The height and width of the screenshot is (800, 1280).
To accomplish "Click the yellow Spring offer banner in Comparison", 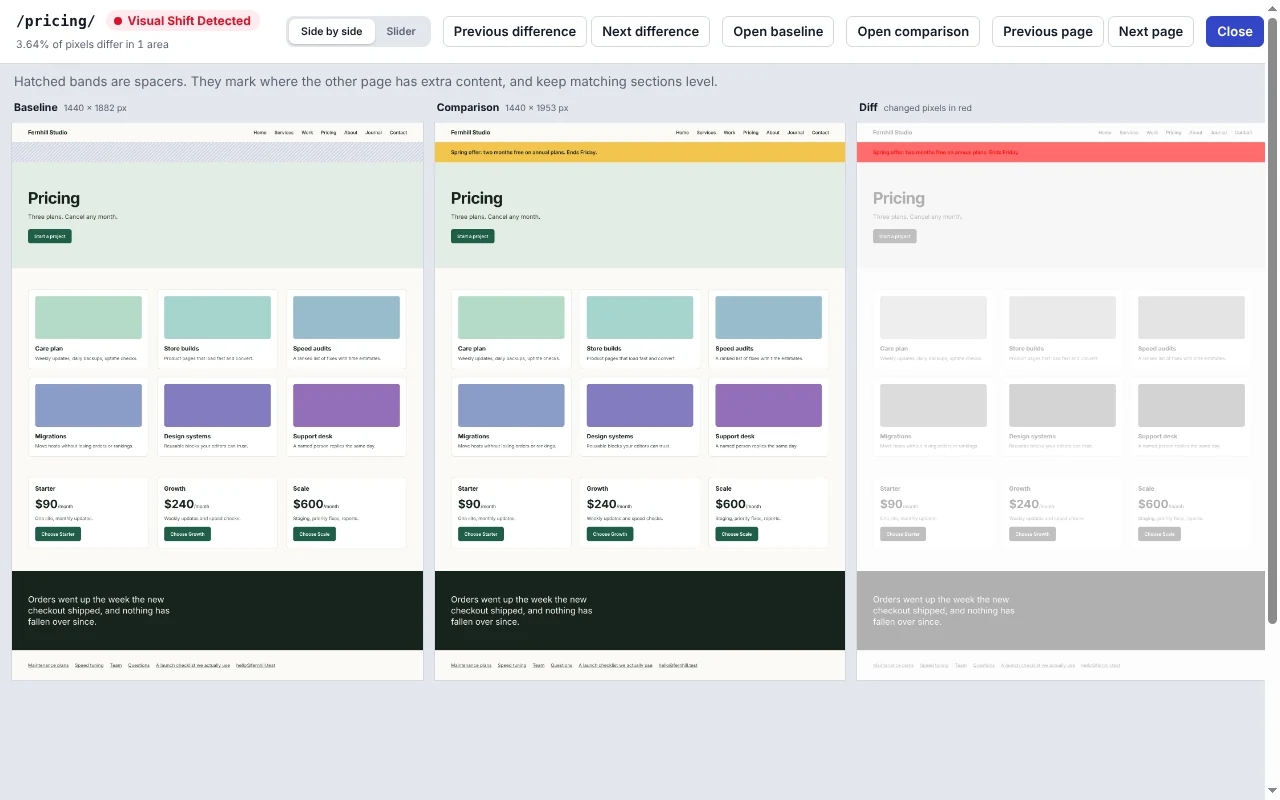I will coord(640,152).
